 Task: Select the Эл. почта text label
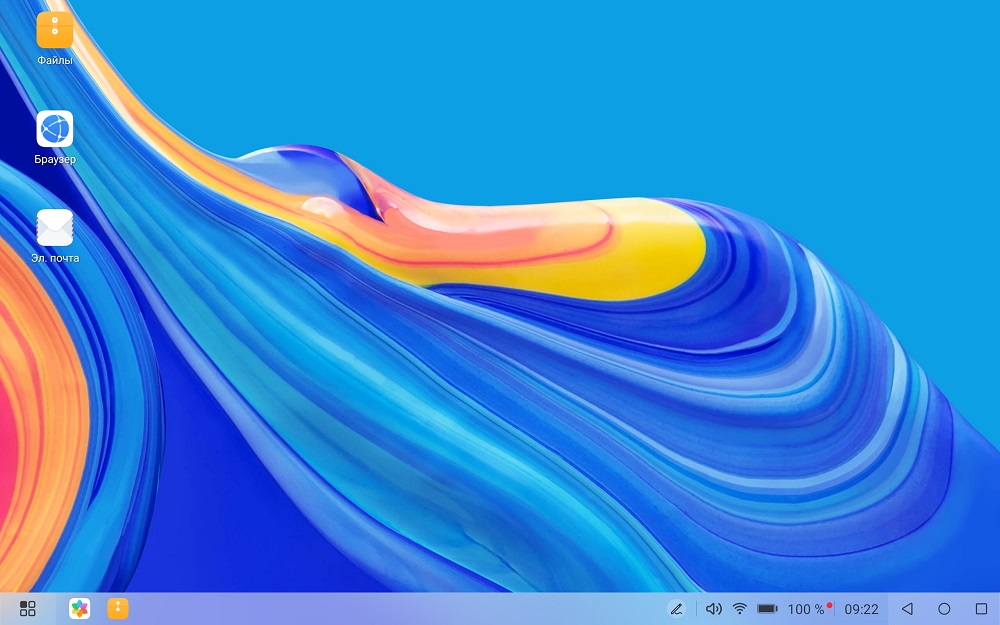(55, 258)
